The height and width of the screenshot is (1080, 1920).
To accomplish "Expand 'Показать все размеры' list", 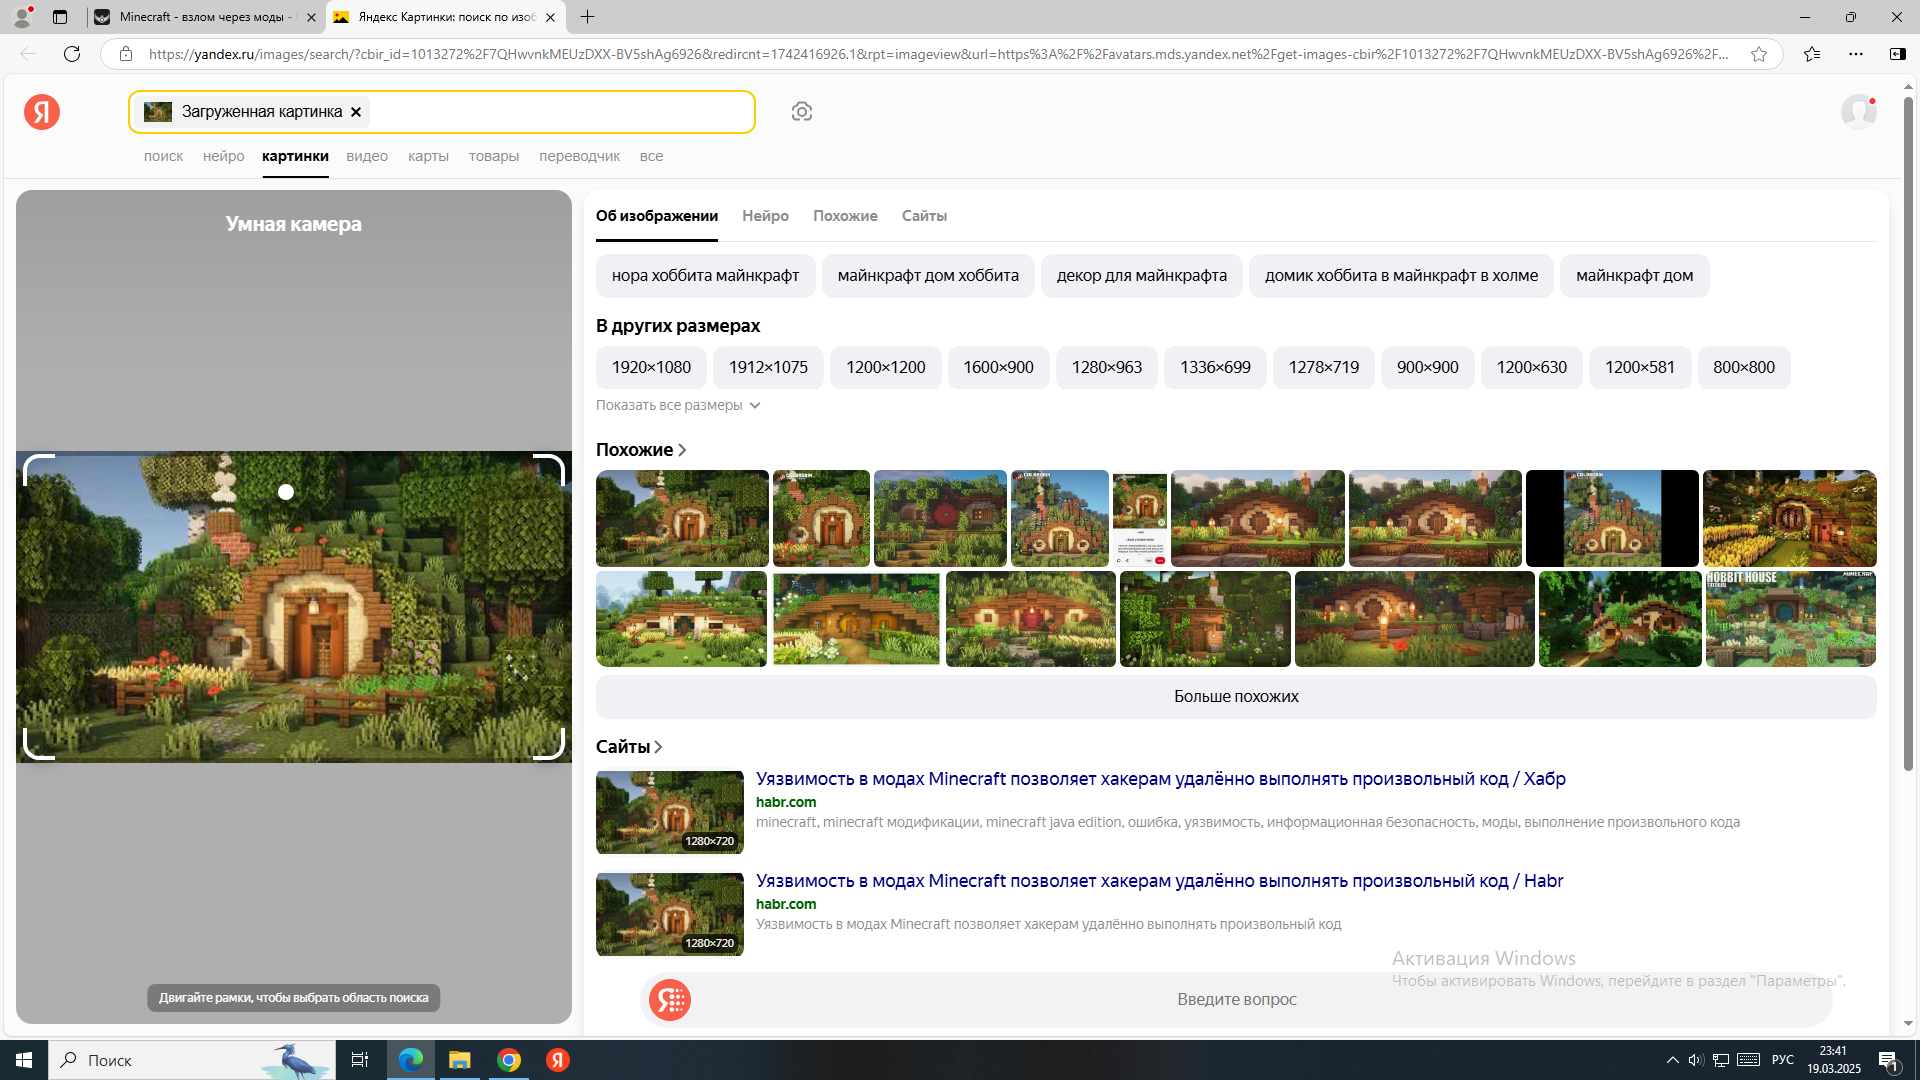I will pos(678,405).
